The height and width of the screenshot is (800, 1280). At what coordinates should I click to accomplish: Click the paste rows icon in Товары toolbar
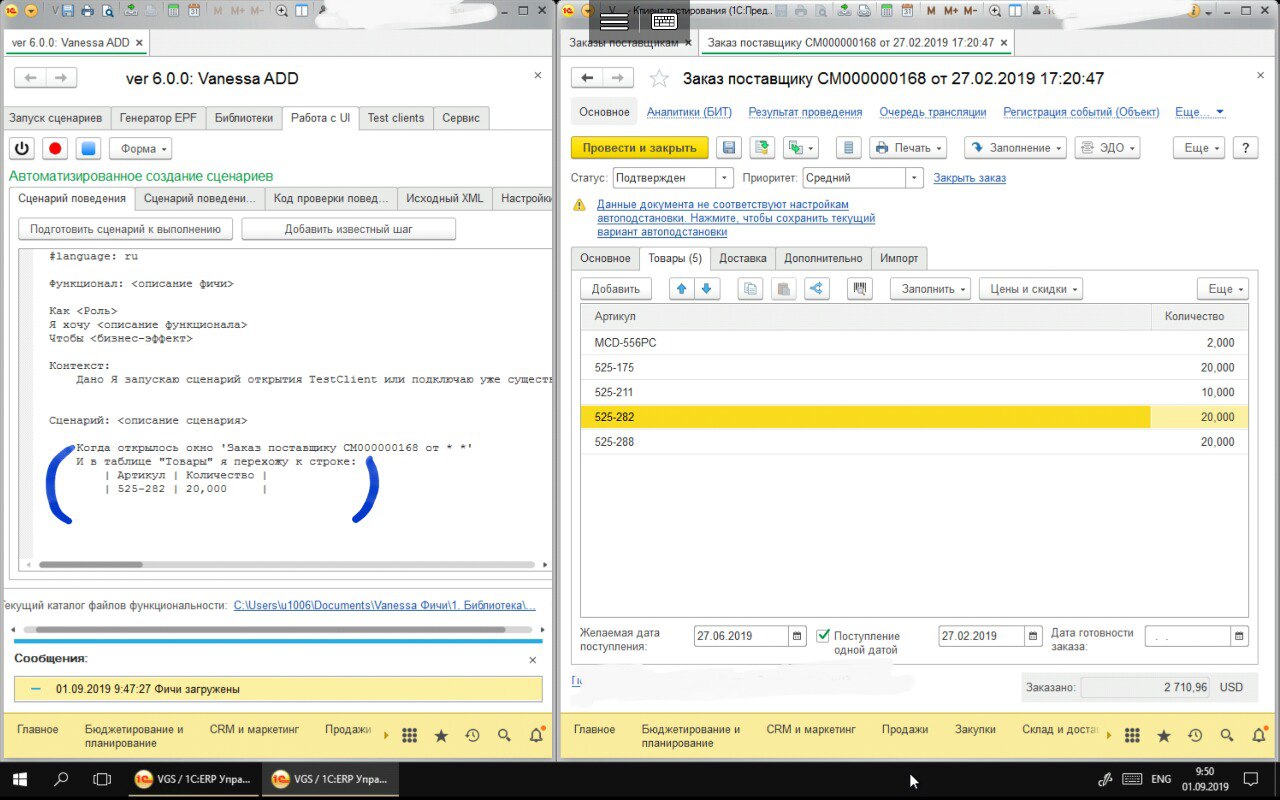[x=785, y=289]
